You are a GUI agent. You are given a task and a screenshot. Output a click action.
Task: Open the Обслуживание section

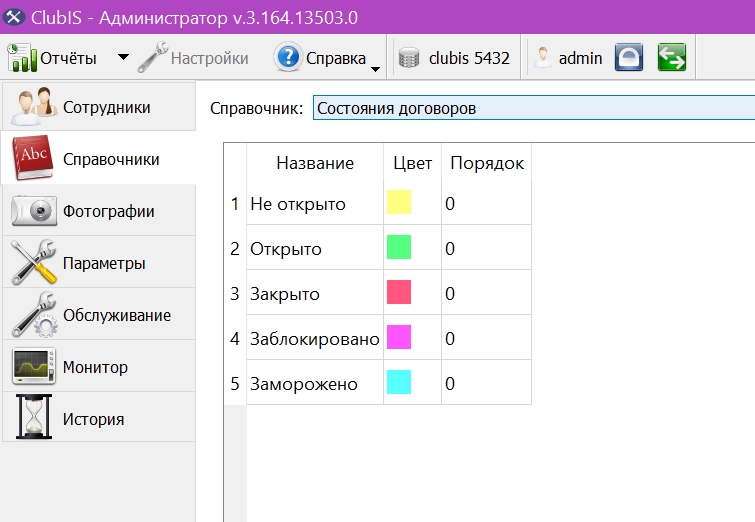pos(99,314)
